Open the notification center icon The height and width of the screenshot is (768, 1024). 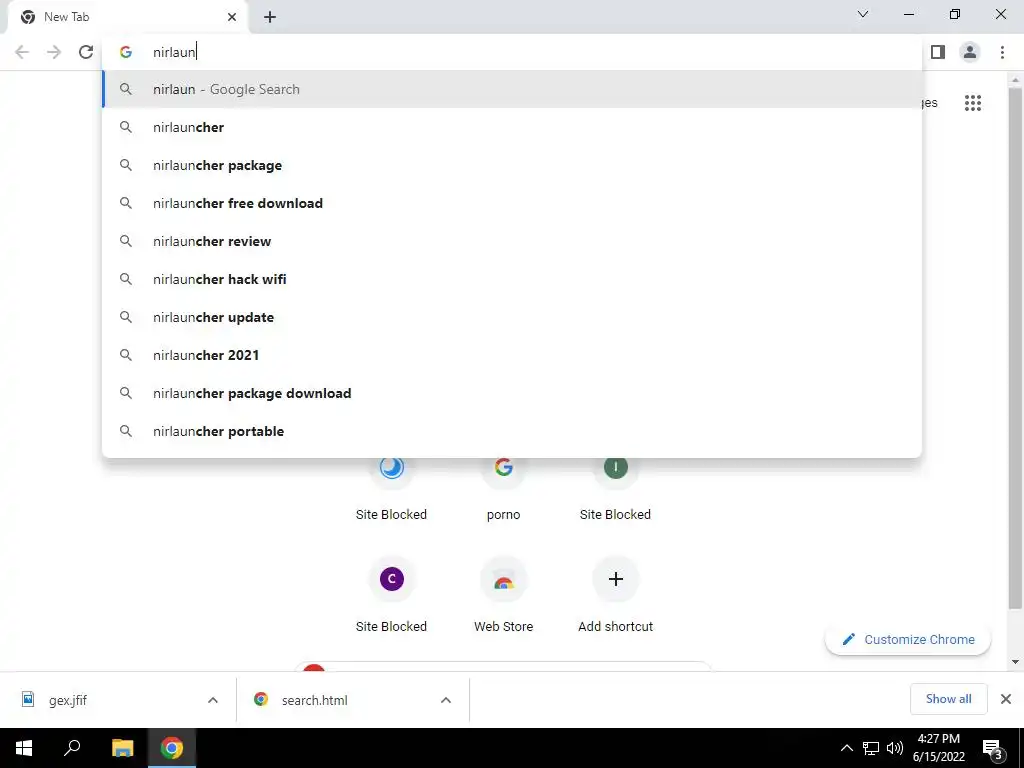pyautogui.click(x=993, y=748)
